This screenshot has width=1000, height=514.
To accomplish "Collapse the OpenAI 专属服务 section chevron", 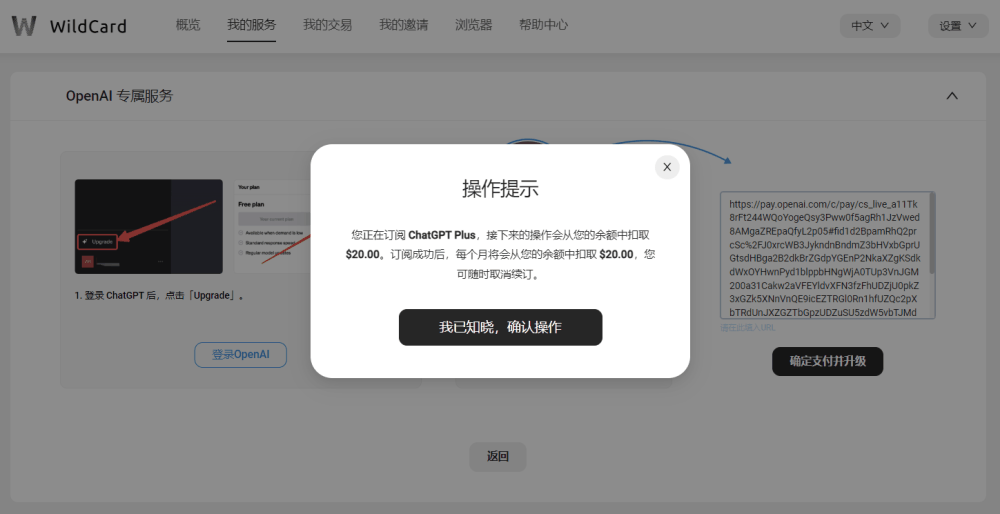I will pyautogui.click(x=952, y=96).
